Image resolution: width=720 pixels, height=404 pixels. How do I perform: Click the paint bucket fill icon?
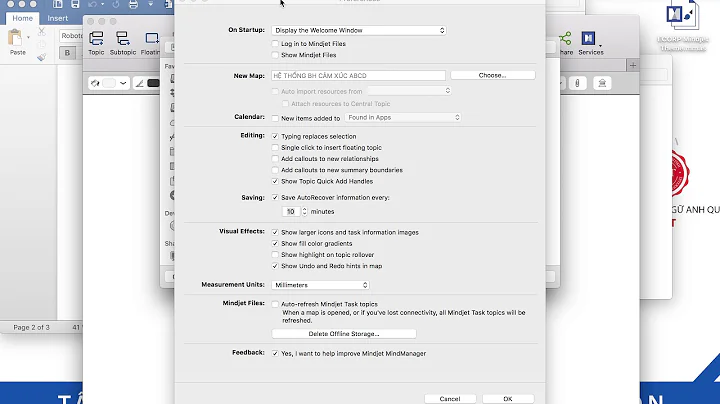[x=95, y=83]
